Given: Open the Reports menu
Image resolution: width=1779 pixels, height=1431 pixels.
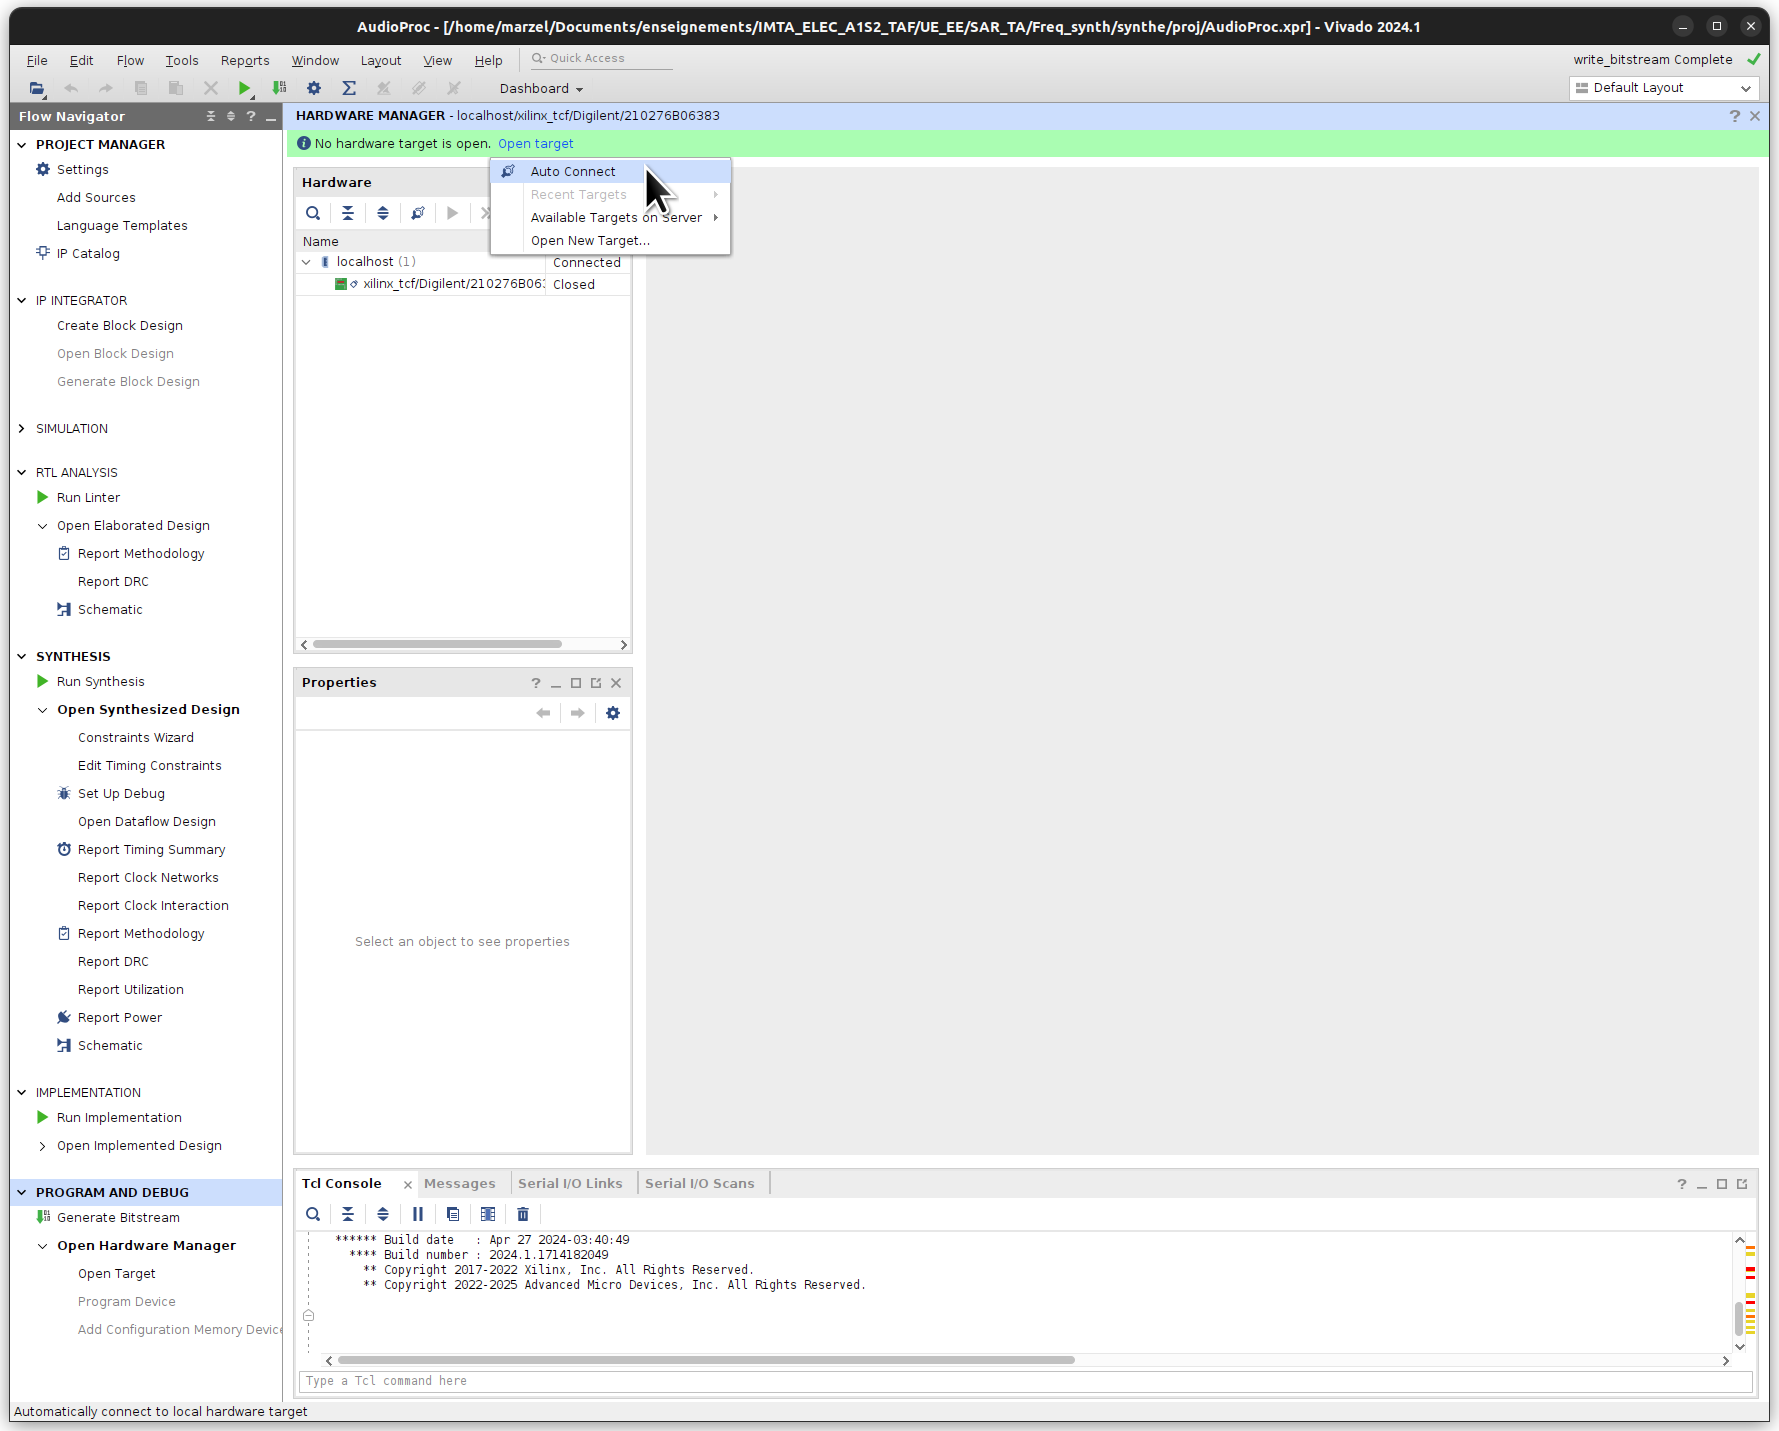Looking at the screenshot, I should [x=245, y=60].
